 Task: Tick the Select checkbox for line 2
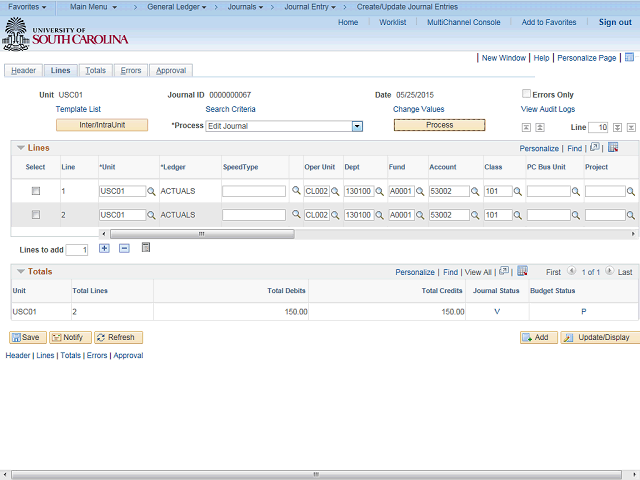pyautogui.click(x=36, y=215)
